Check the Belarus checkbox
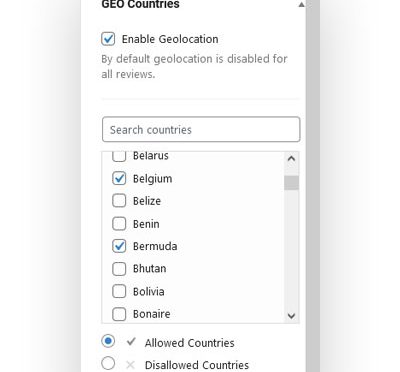 pyautogui.click(x=119, y=156)
